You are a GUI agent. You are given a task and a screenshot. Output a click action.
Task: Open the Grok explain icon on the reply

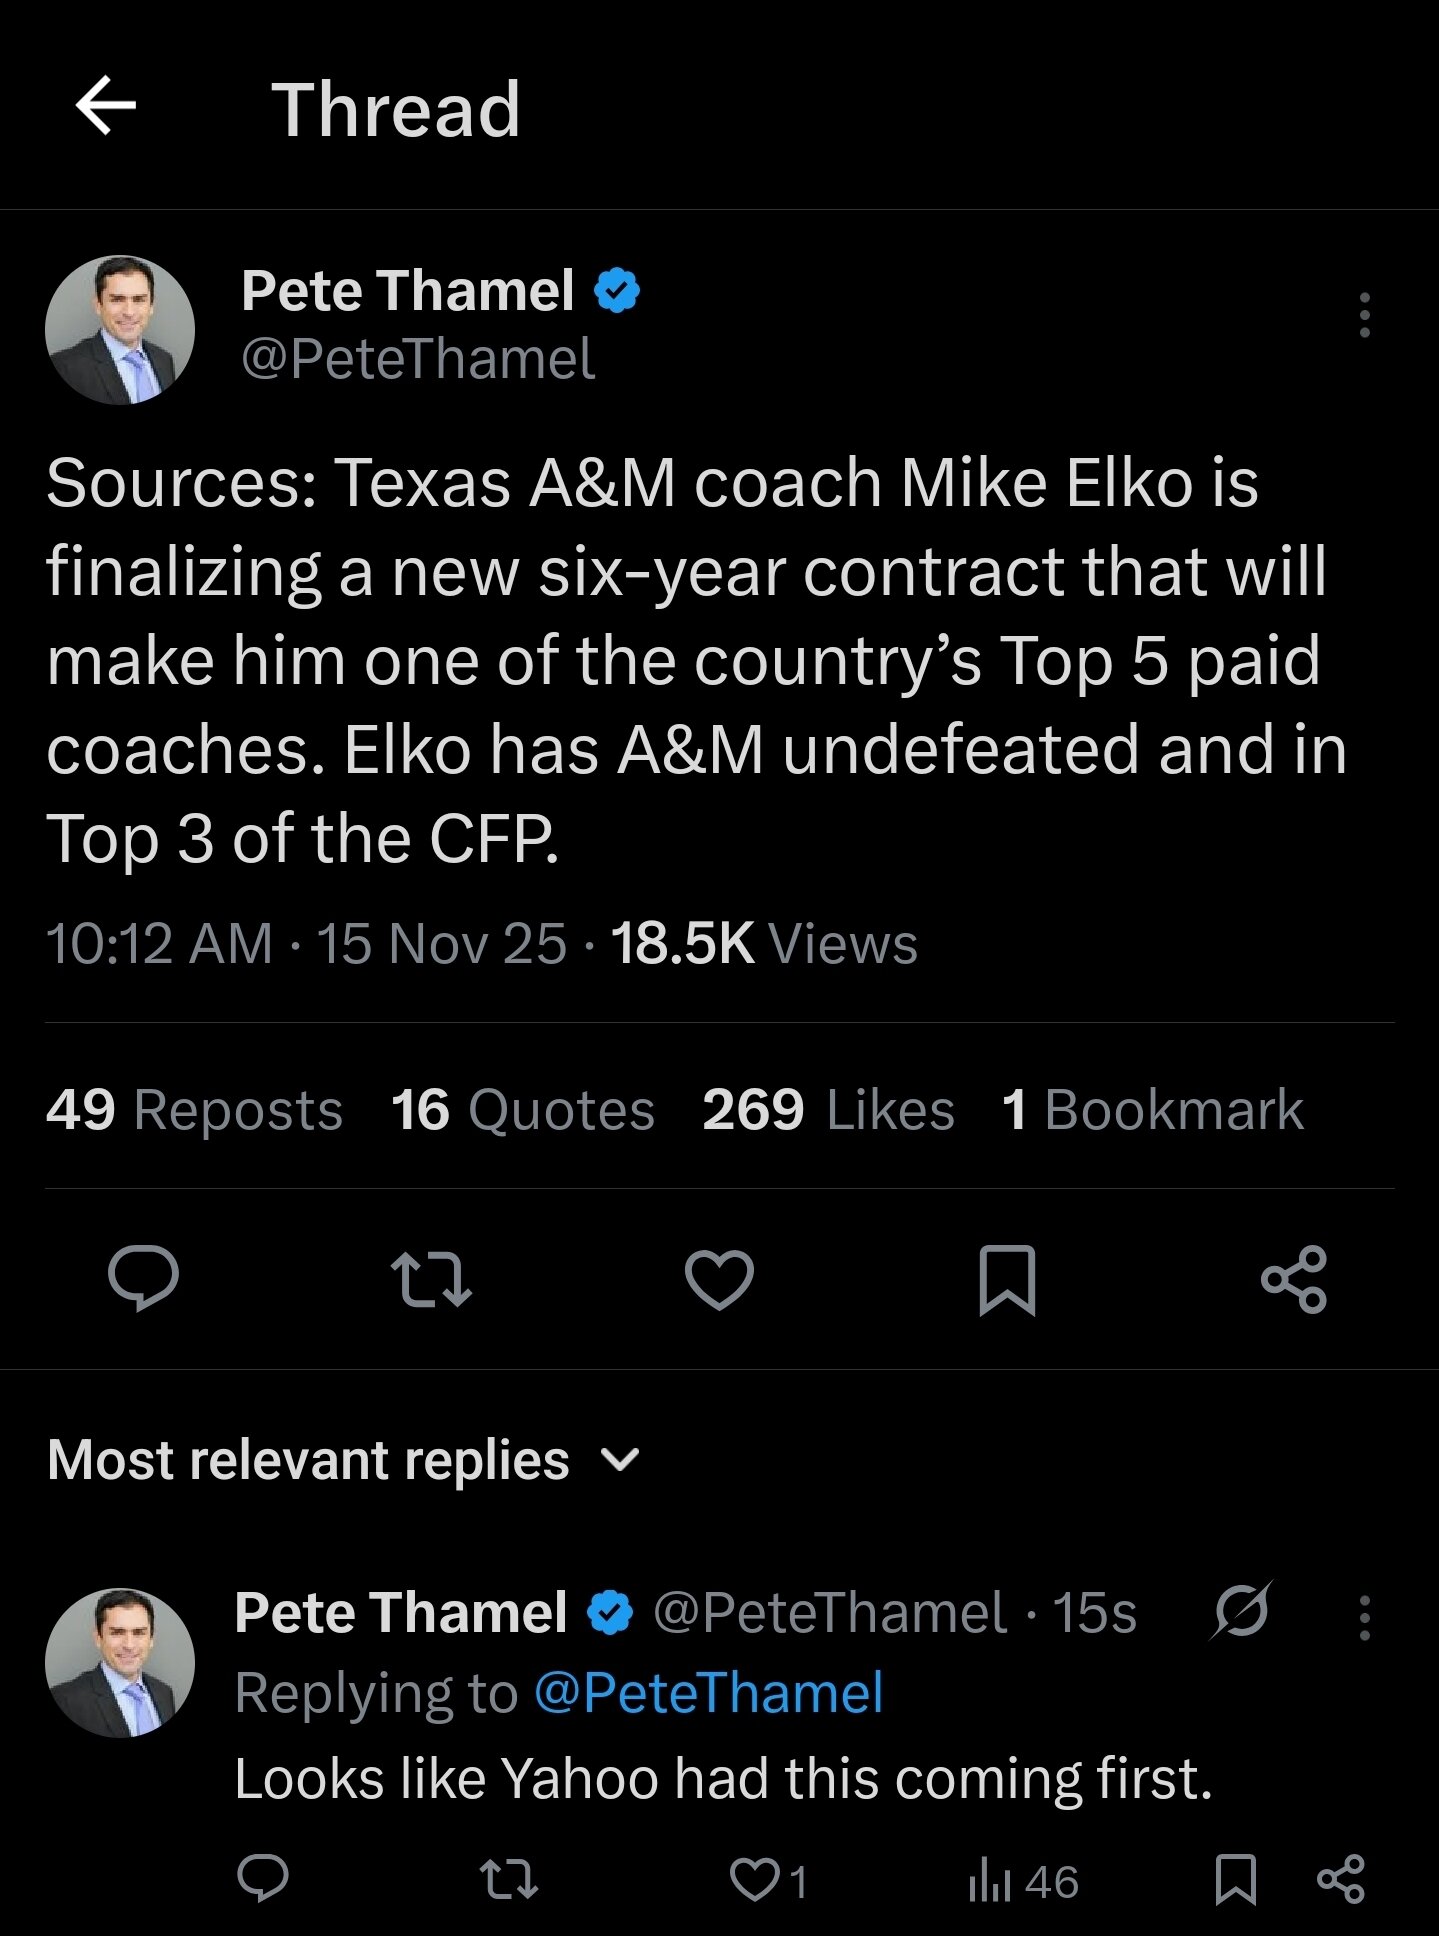point(1241,1611)
